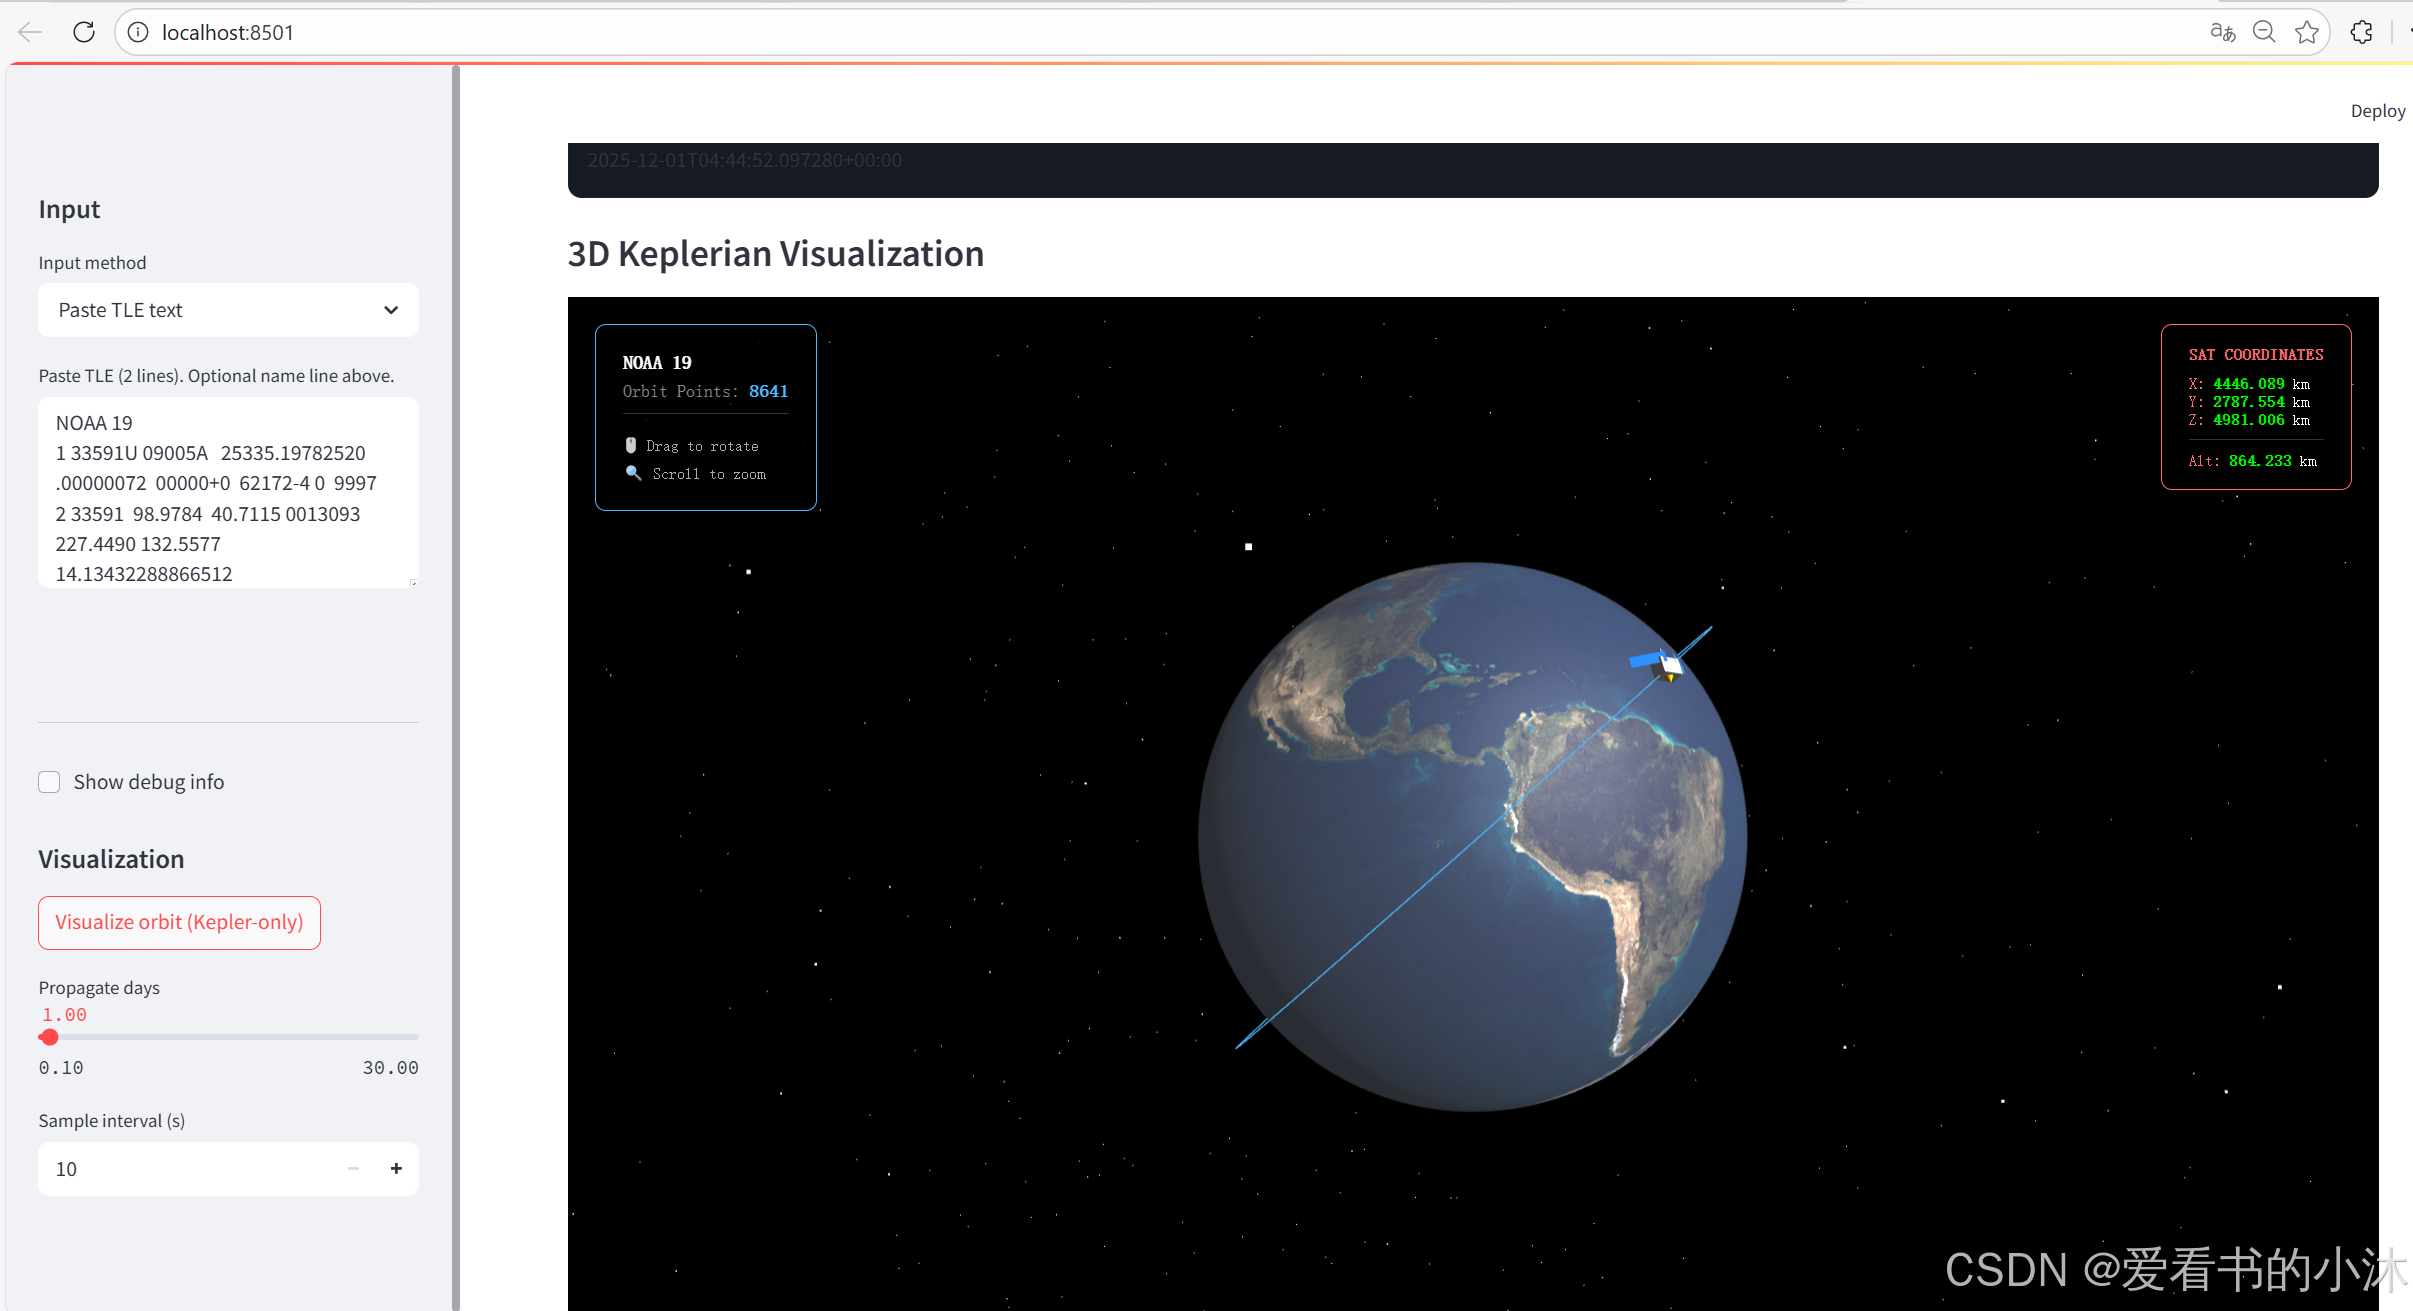Enable the Show debug info checkbox

point(49,782)
